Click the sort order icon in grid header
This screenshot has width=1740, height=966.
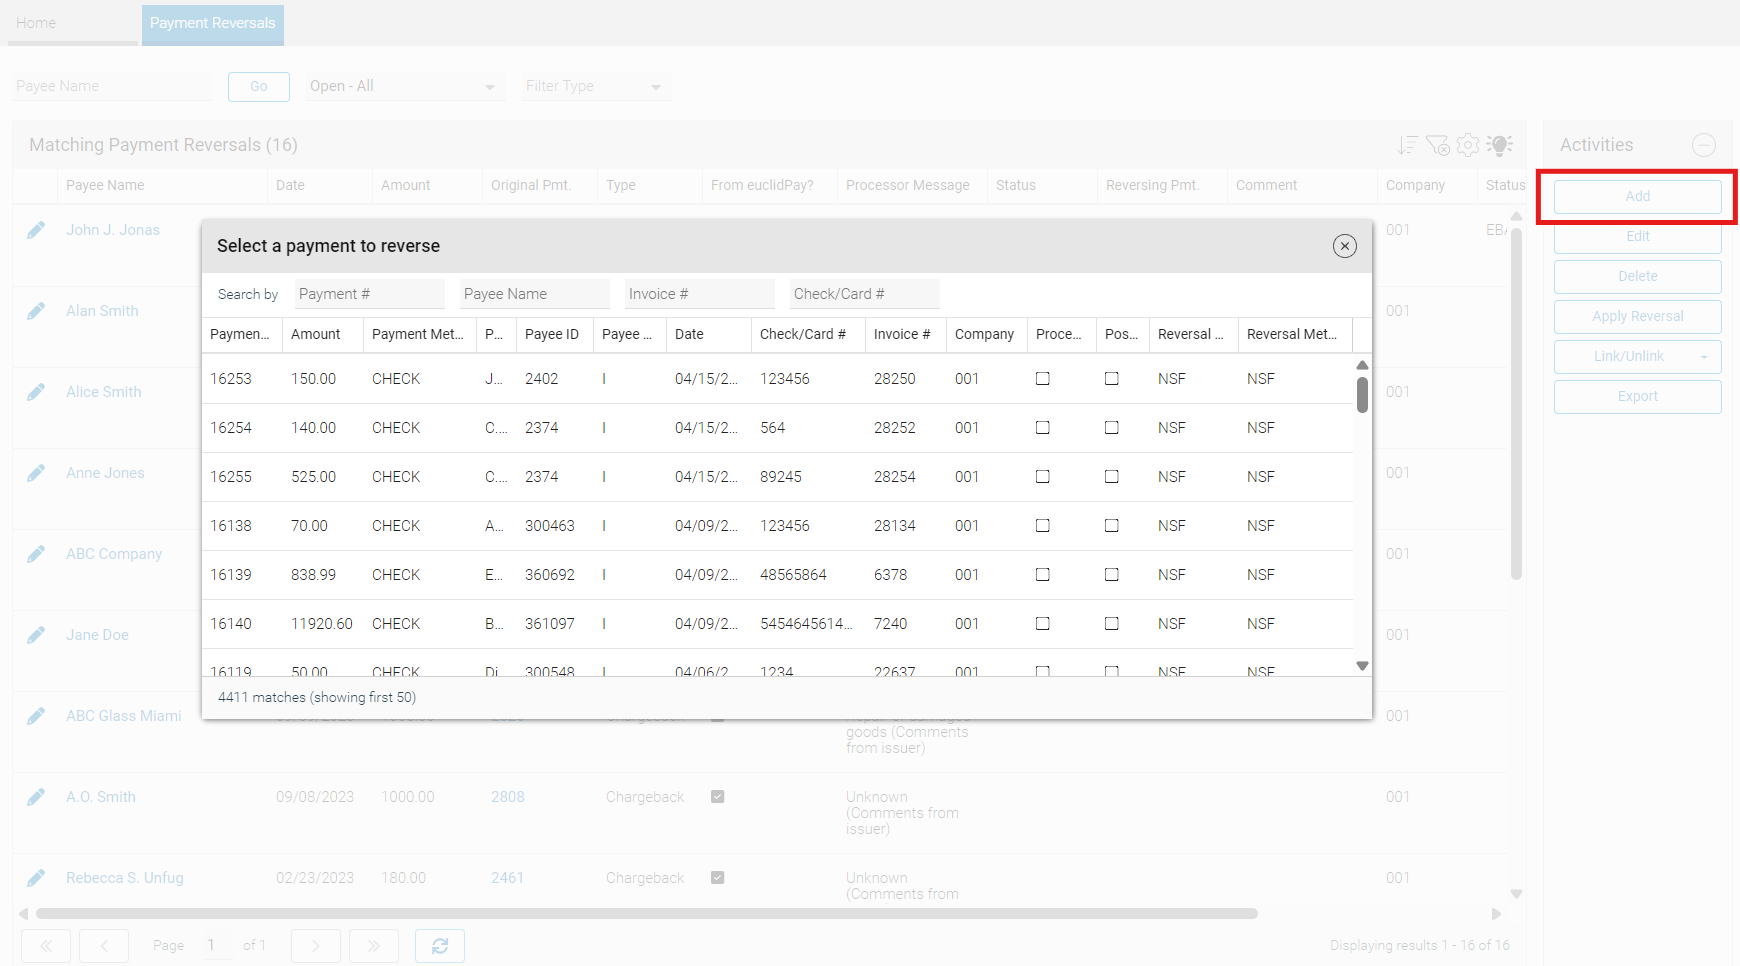[x=1408, y=145]
